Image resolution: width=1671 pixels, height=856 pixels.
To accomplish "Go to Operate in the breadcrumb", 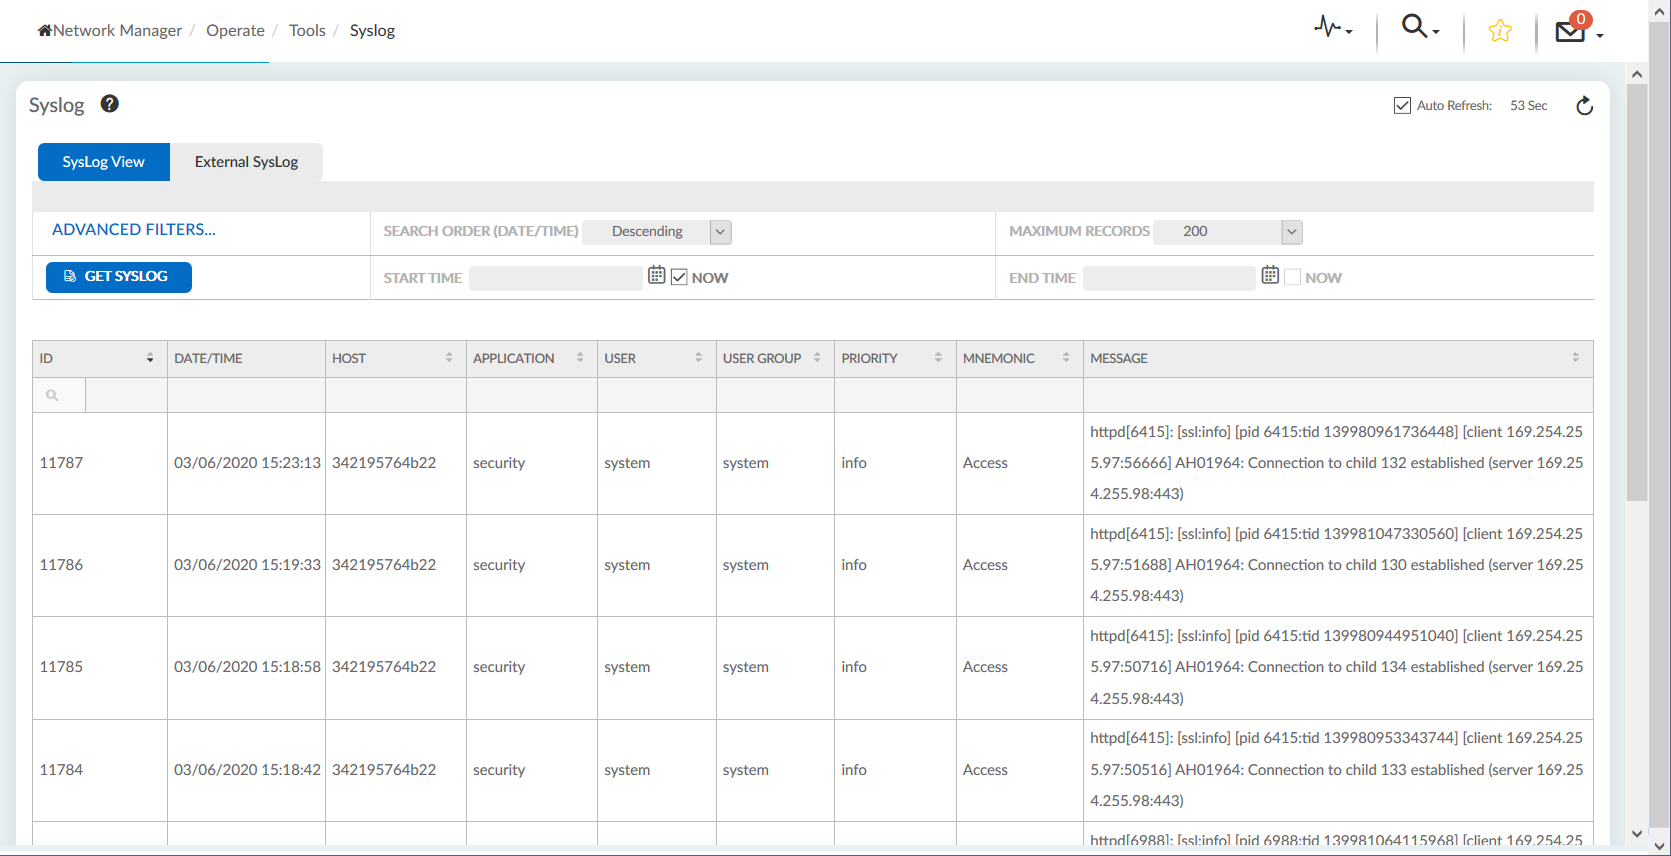I will coord(235,31).
